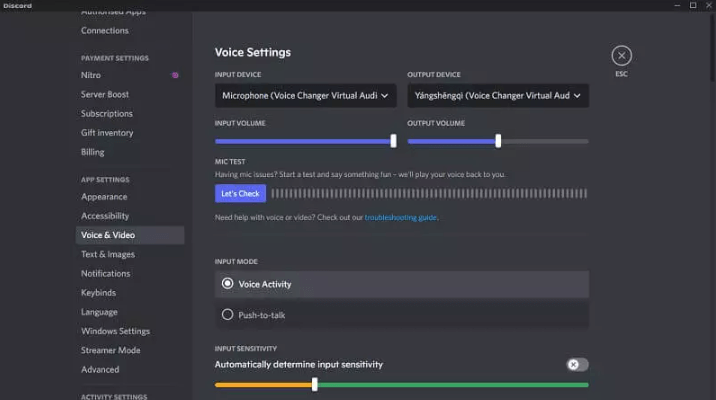716x400 pixels.
Task: Open the Streamer Mode settings
Action: [x=110, y=350]
